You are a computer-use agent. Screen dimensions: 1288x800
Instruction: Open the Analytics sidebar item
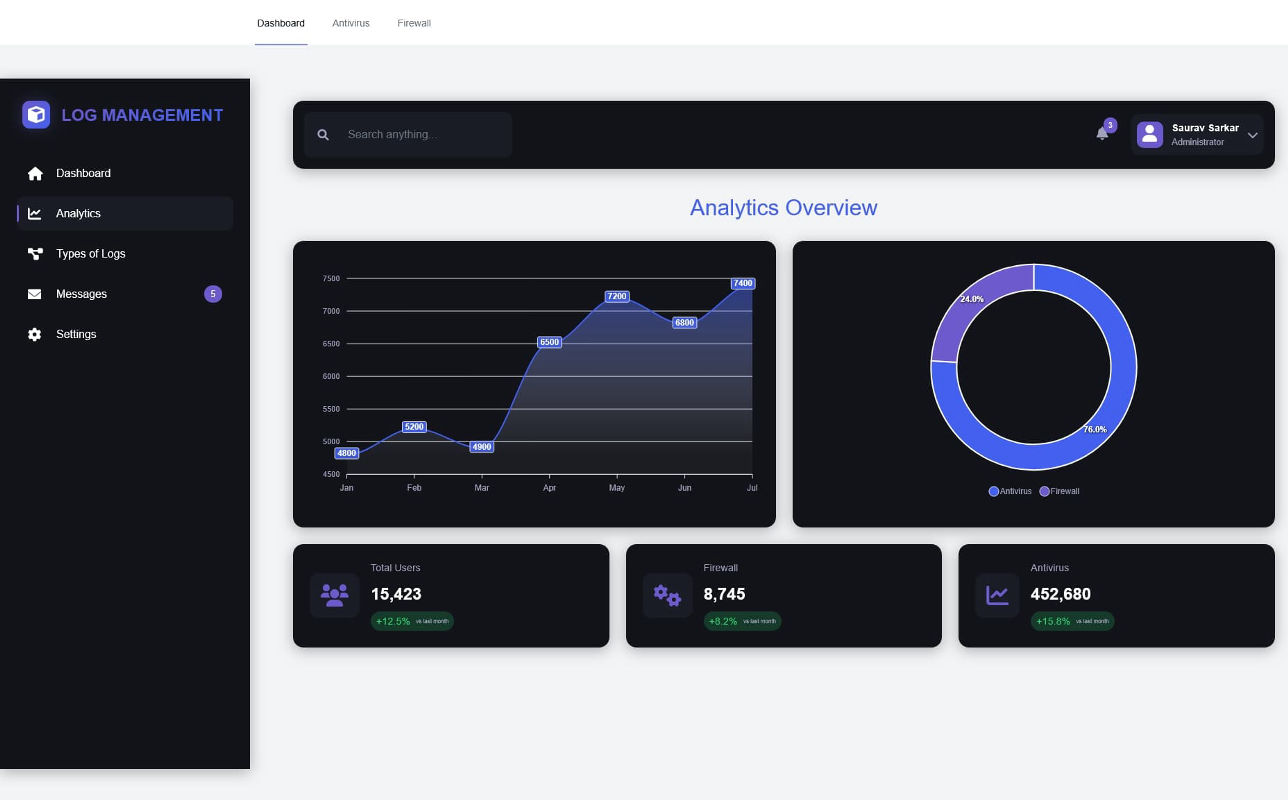[78, 214]
